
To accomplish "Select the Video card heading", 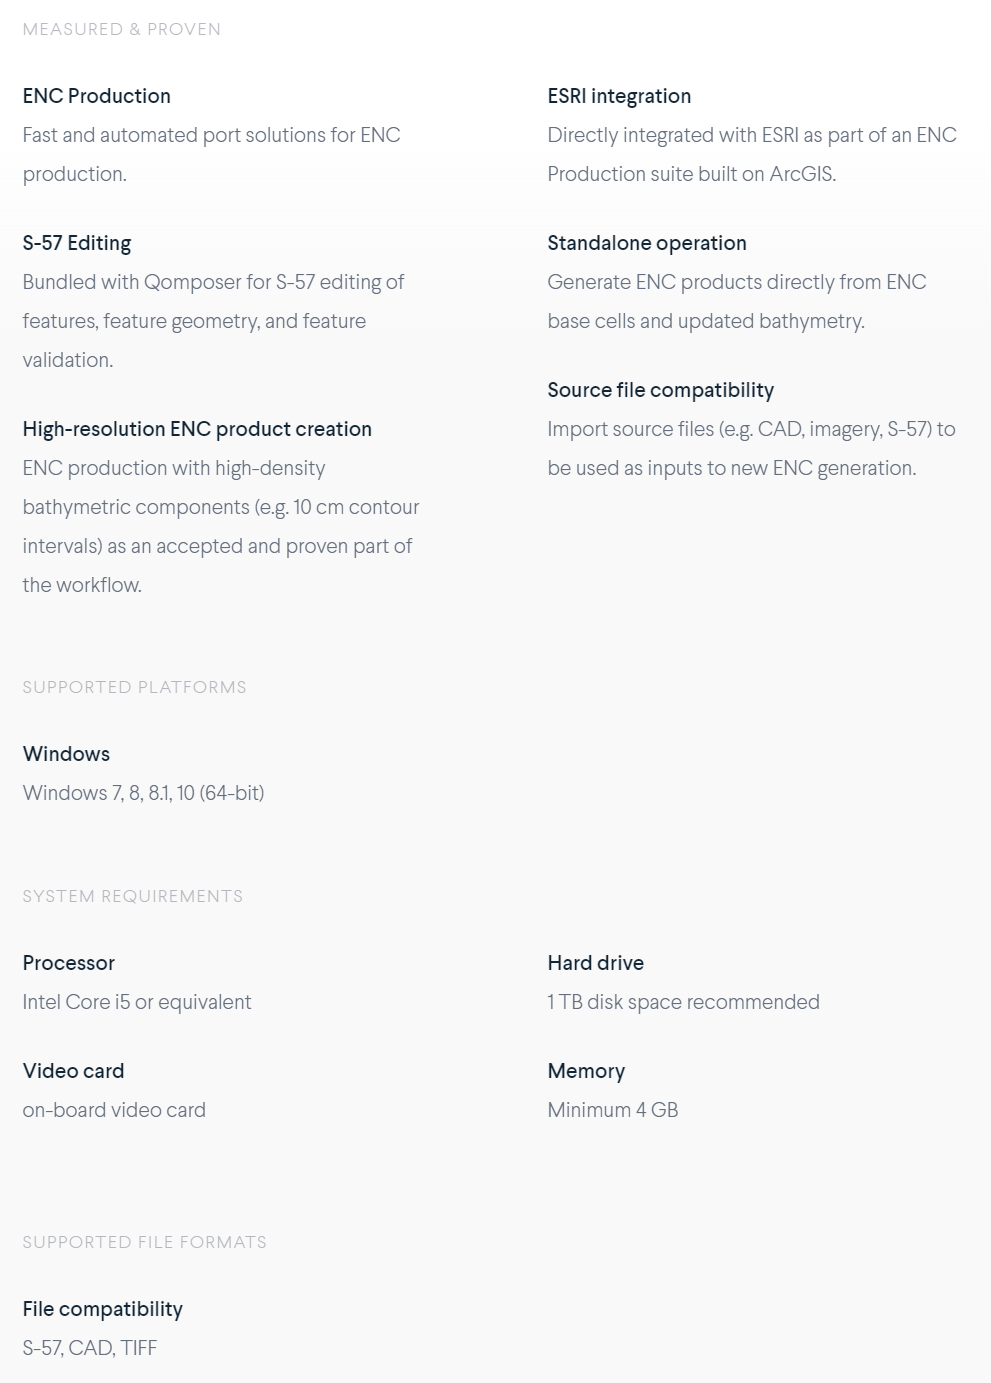I will [74, 1071].
